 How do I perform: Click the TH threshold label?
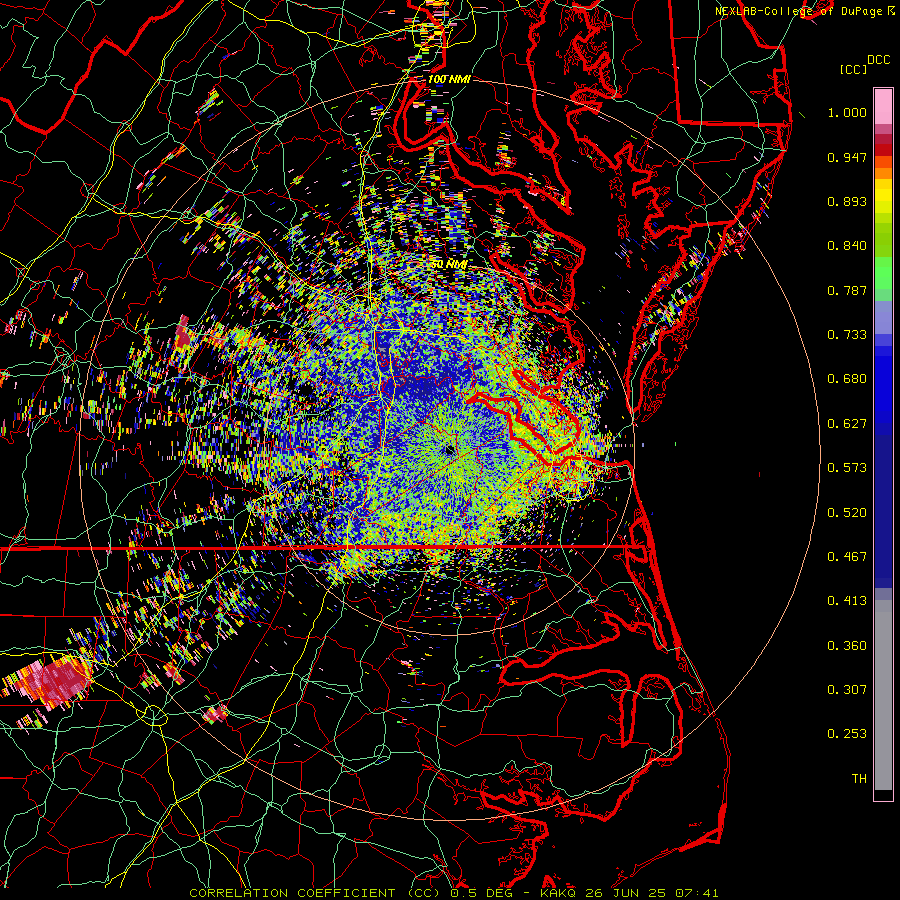pyautogui.click(x=859, y=779)
